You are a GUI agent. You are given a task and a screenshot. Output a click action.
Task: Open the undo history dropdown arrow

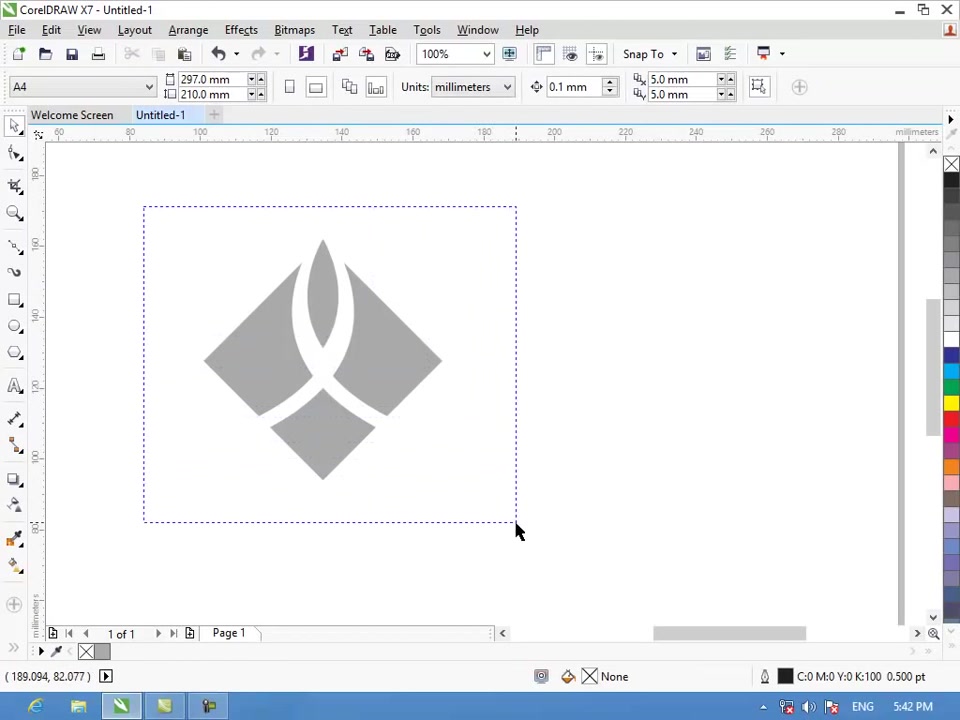click(x=236, y=54)
